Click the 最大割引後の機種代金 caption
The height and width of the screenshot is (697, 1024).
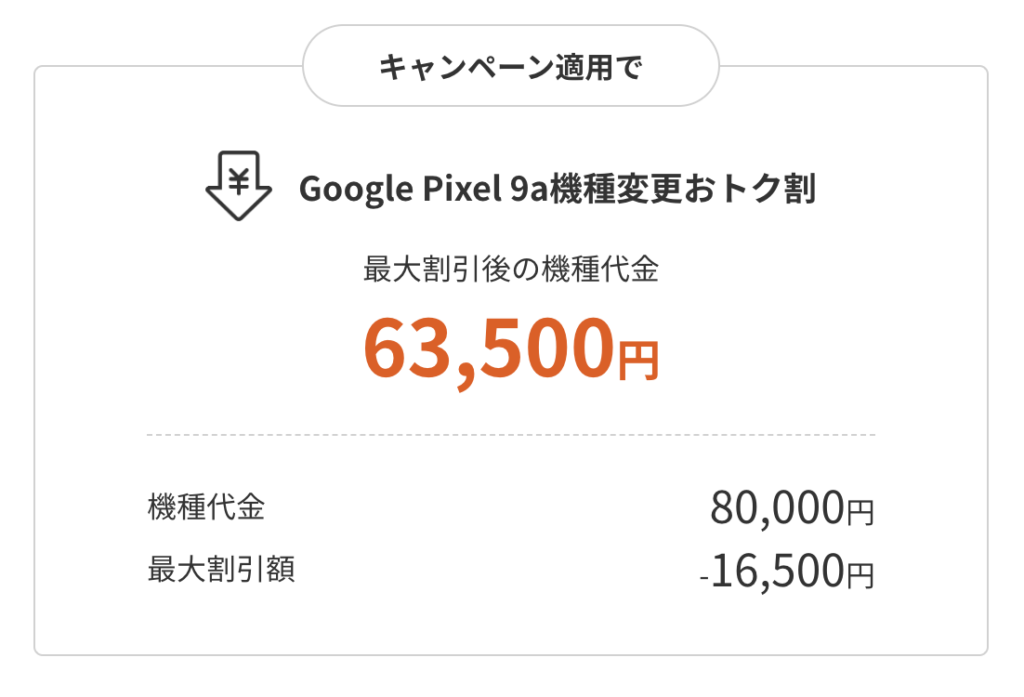click(511, 269)
